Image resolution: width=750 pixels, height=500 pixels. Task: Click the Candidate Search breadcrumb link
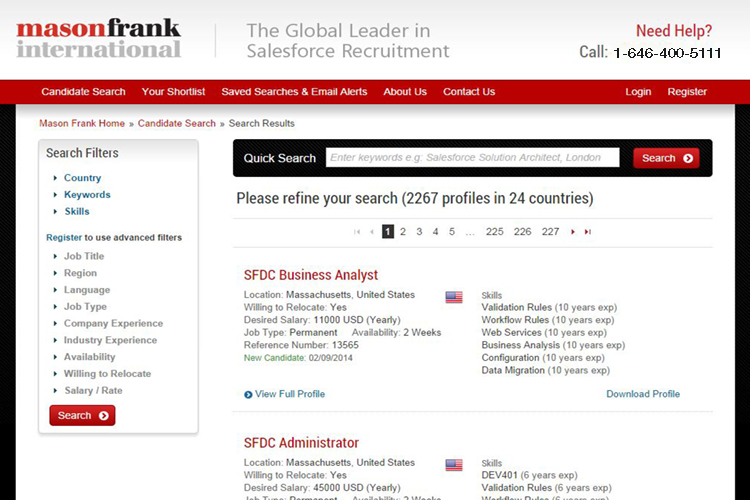click(x=176, y=123)
